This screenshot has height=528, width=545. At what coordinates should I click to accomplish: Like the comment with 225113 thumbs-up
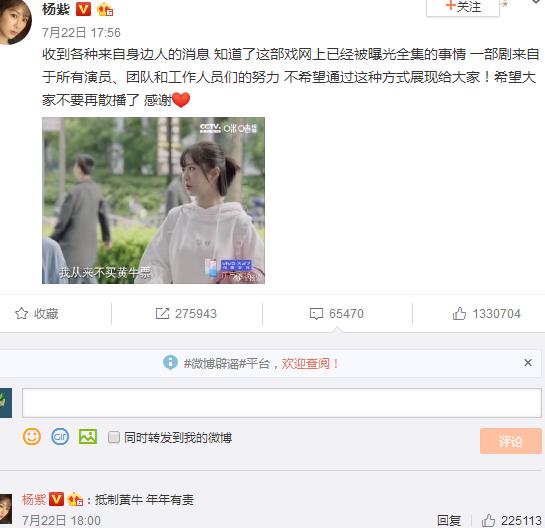pyautogui.click(x=488, y=520)
